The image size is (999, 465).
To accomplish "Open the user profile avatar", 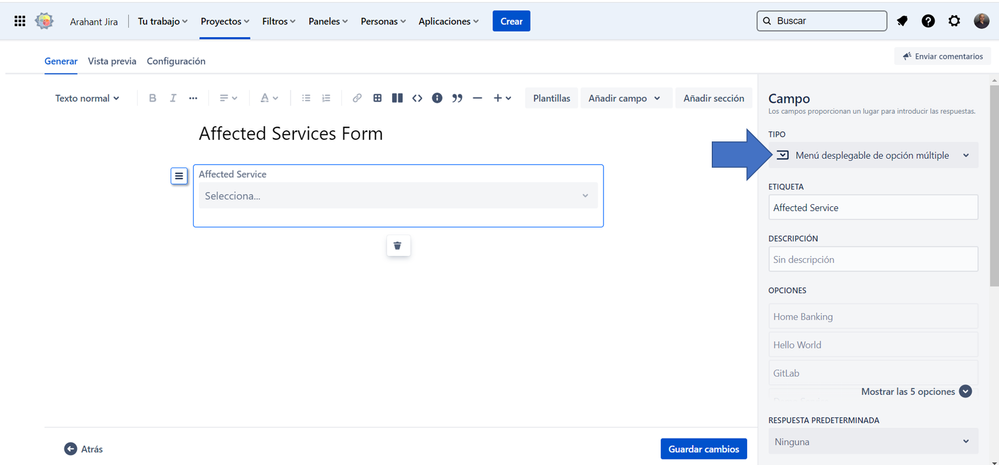I will coord(981,21).
